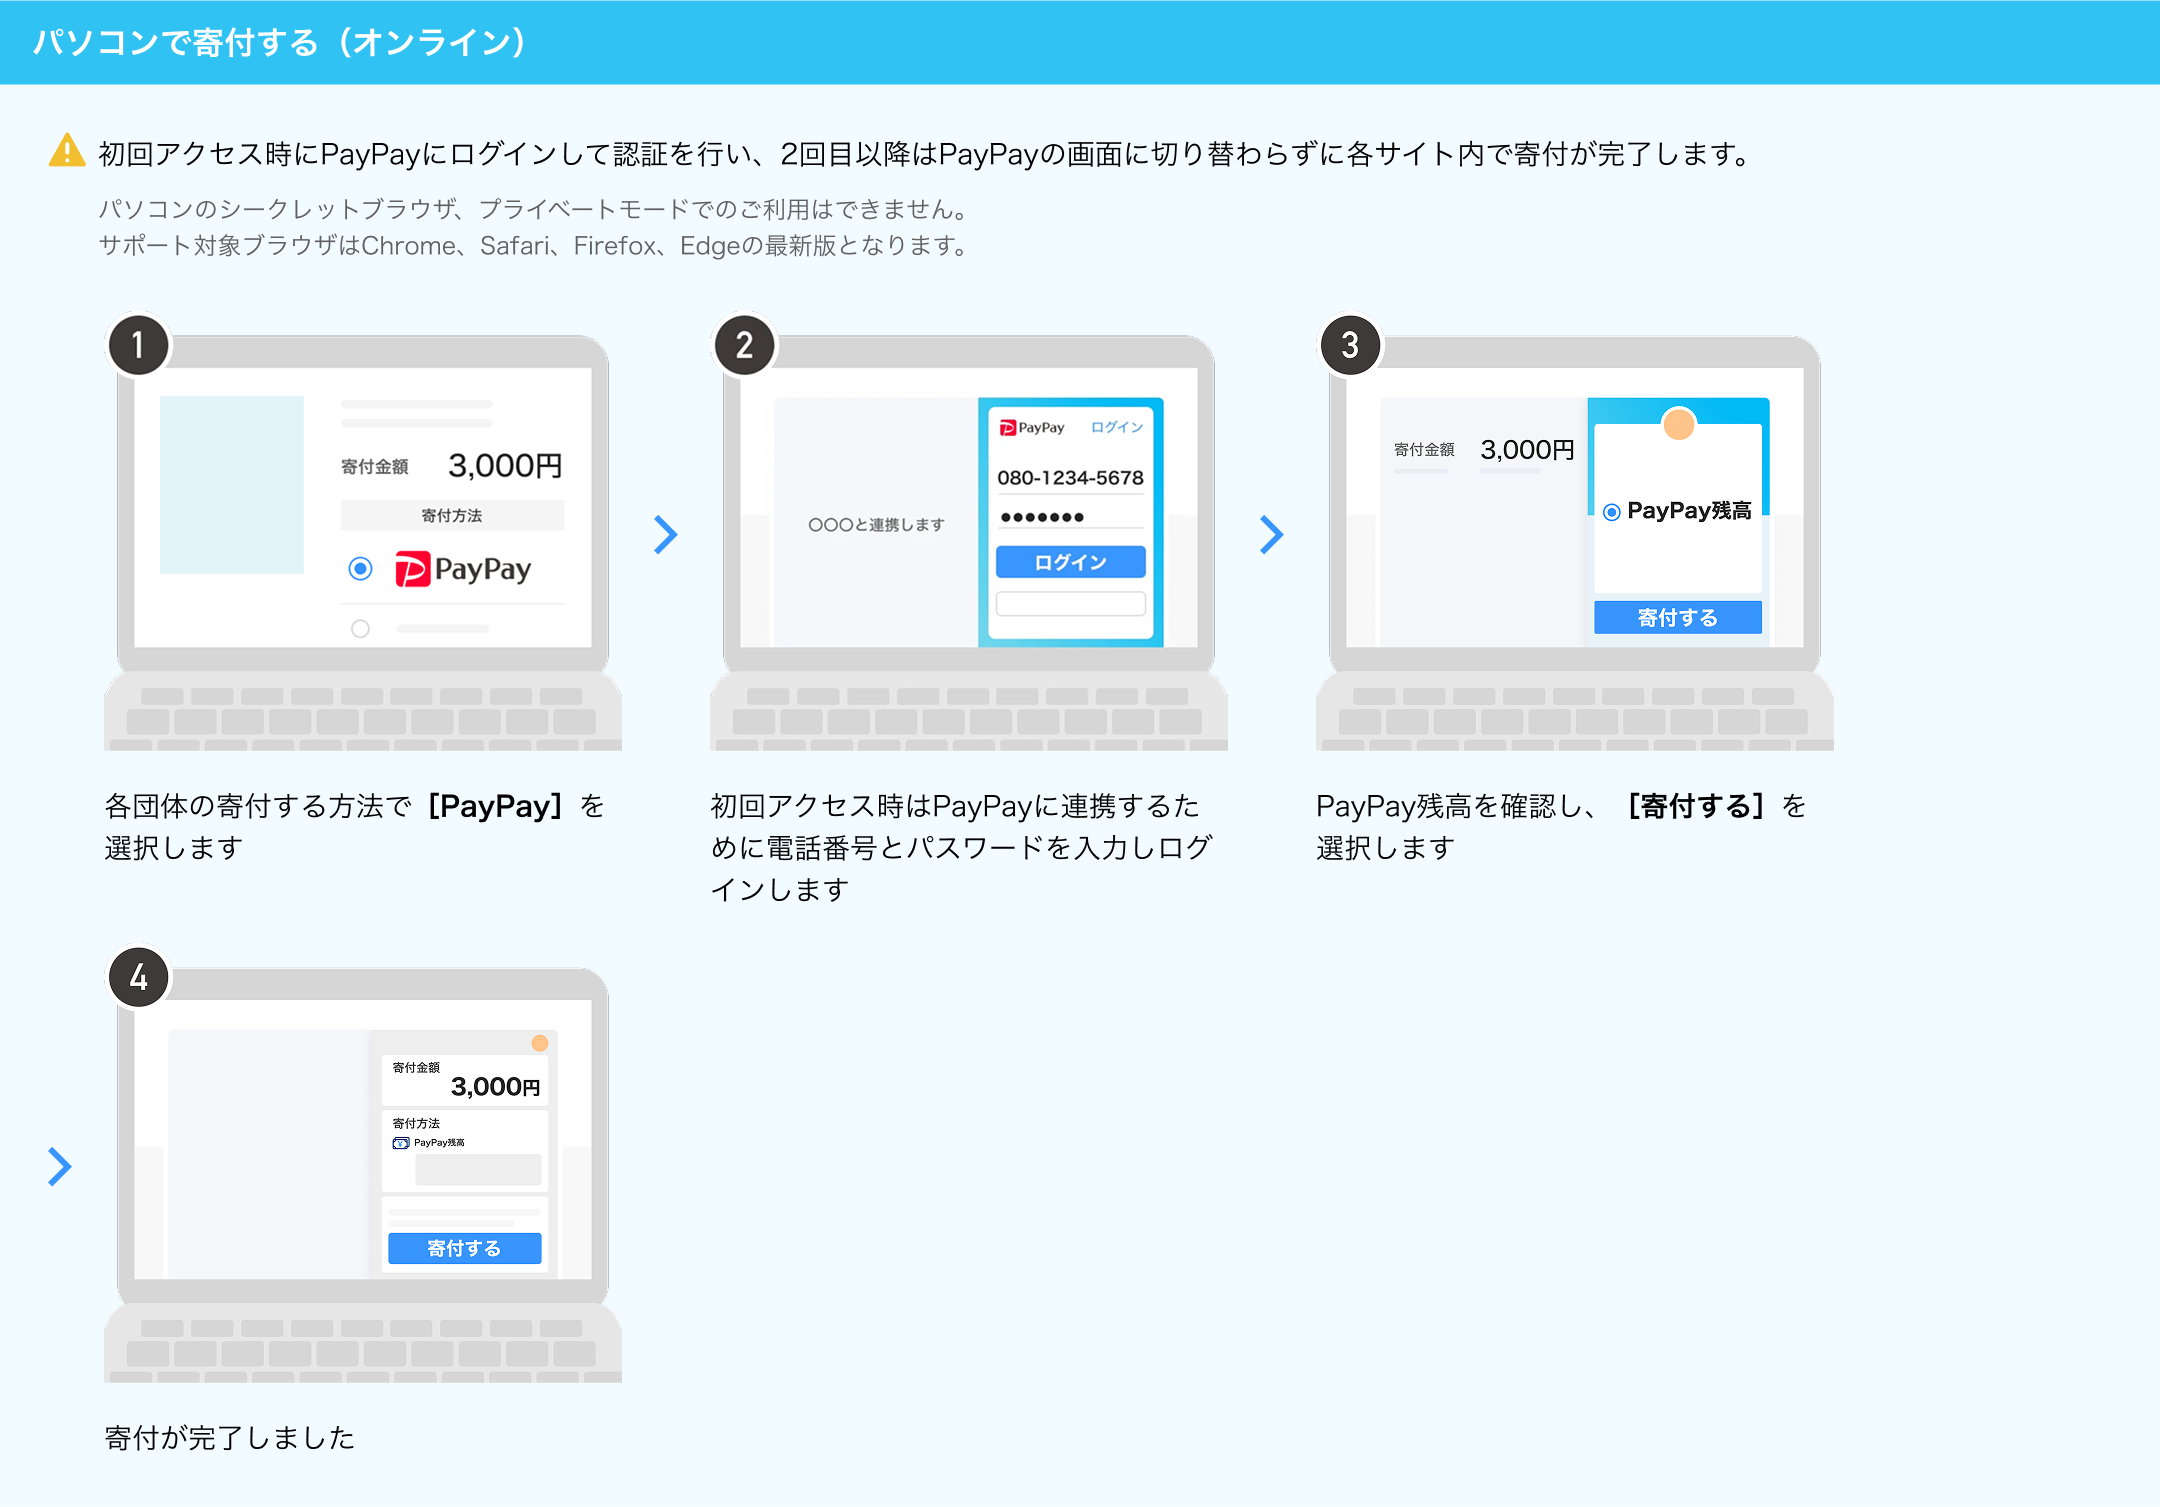
Task: Click small PayPay logo in login panel
Action: point(1008,428)
